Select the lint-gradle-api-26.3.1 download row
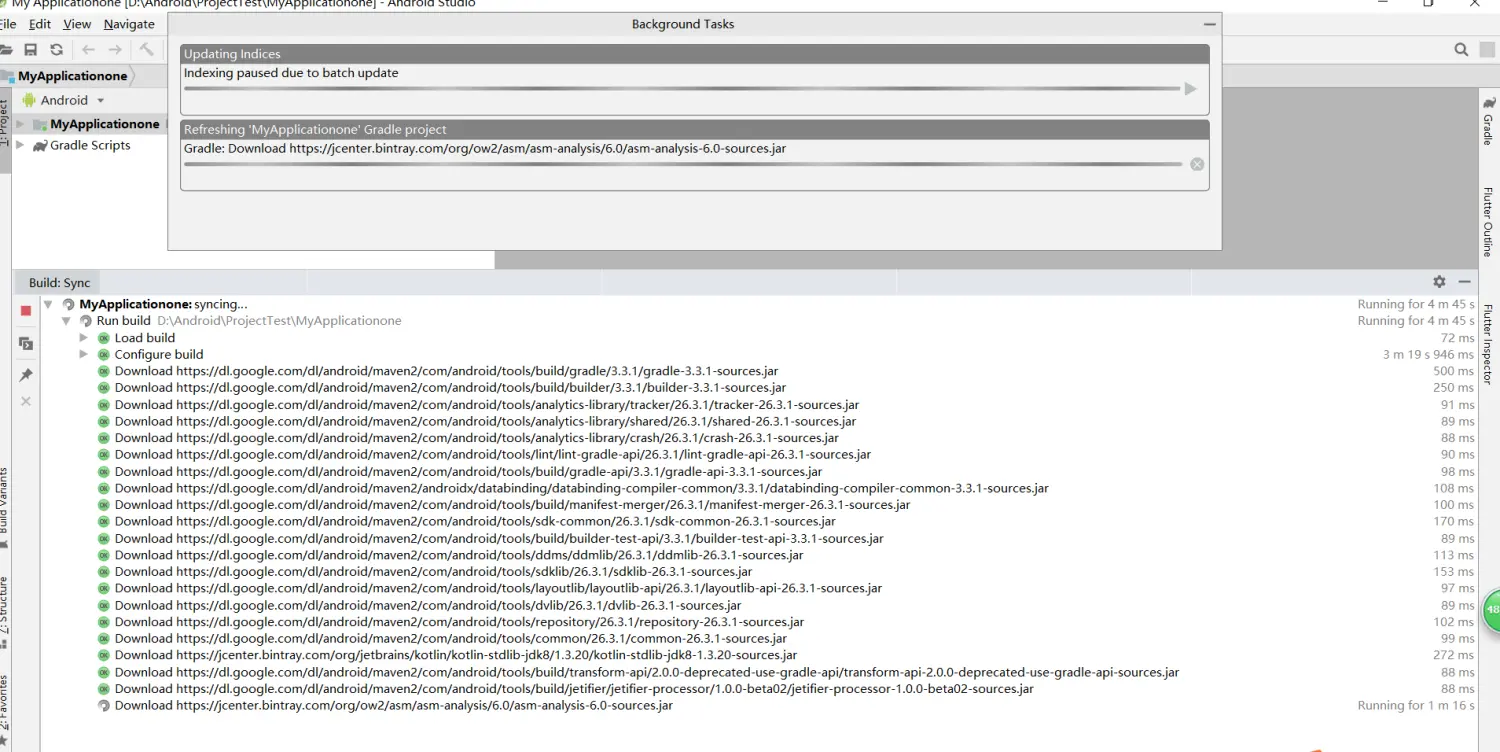The width and height of the screenshot is (1500, 752). click(493, 455)
